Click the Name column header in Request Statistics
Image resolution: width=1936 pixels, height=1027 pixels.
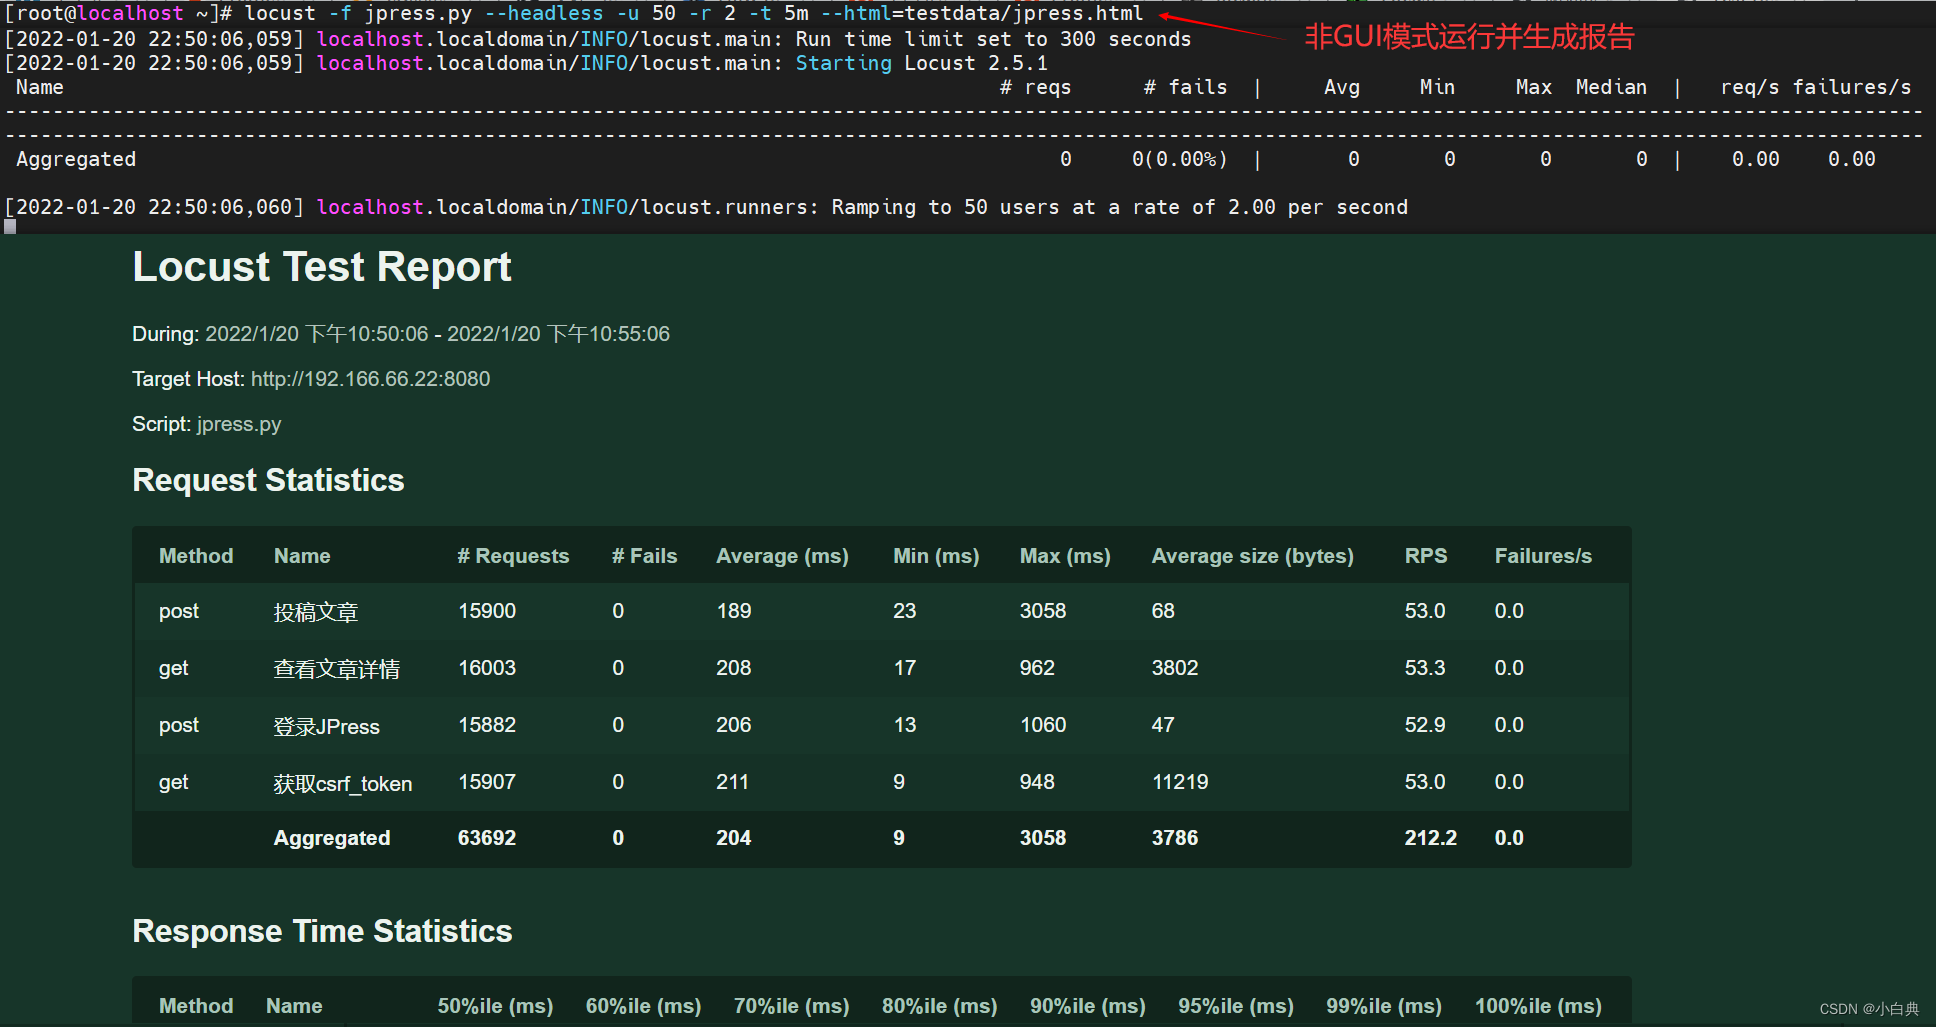(302, 556)
